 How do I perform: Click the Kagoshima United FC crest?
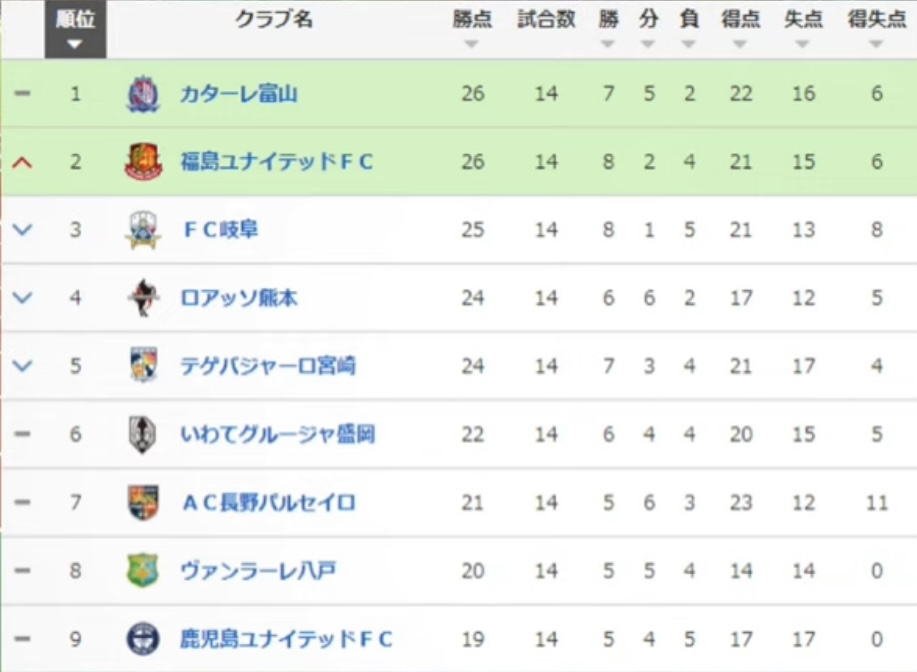click(143, 639)
